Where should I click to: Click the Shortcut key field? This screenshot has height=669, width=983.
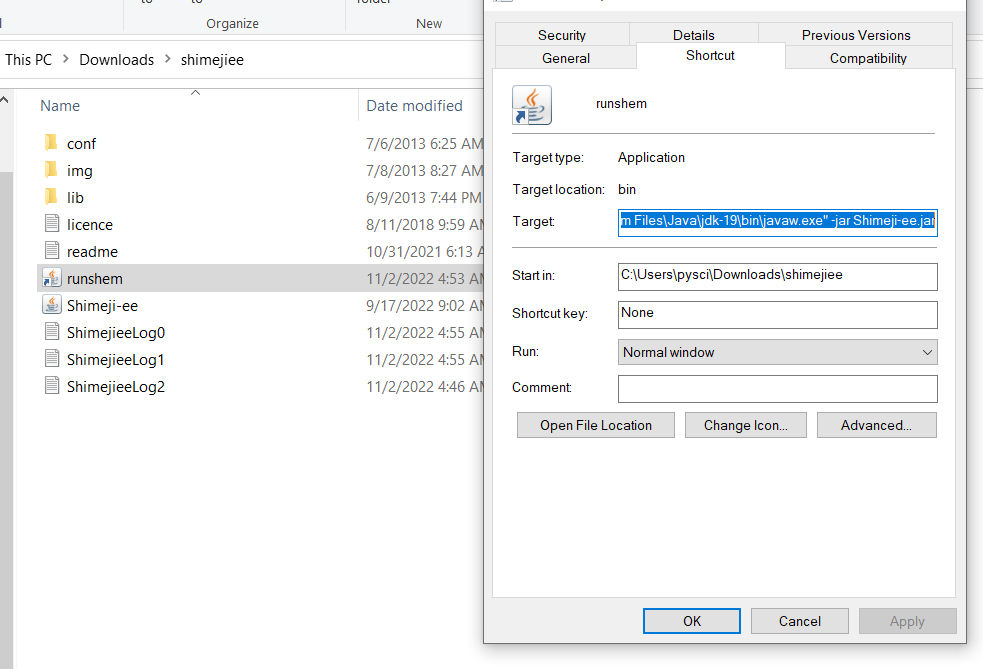777,315
